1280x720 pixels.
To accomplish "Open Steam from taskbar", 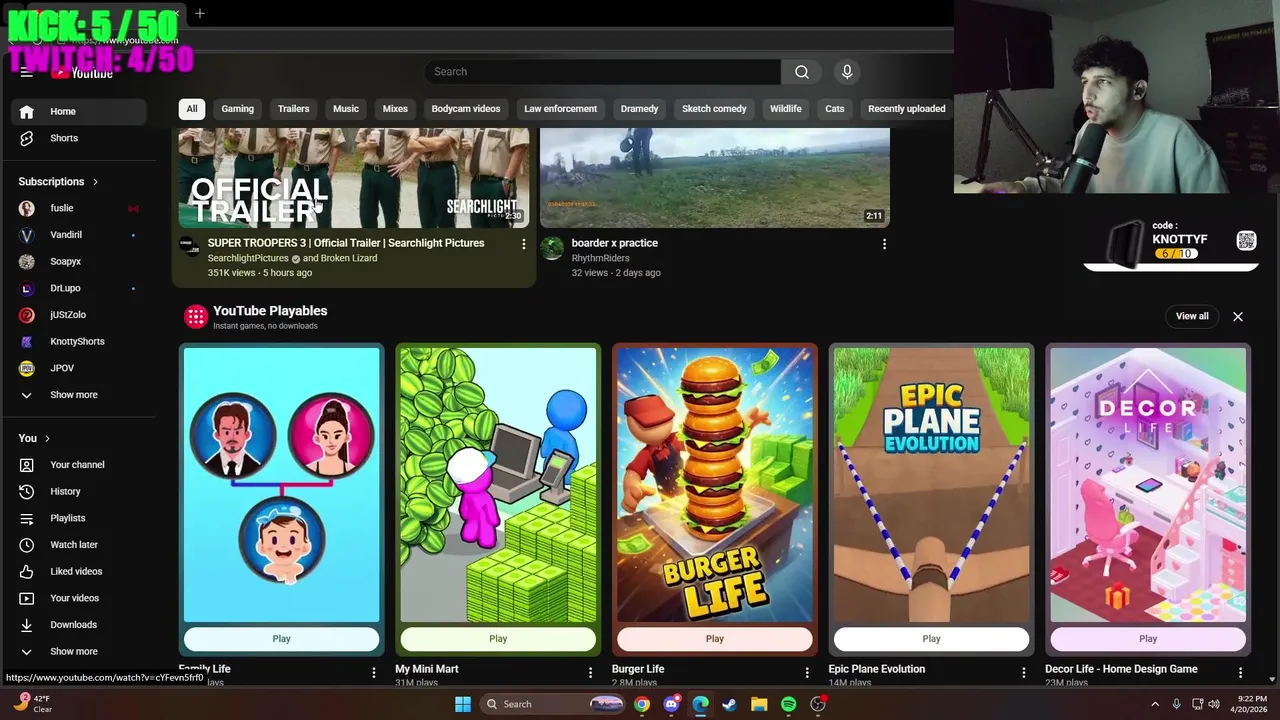I will coord(730,704).
